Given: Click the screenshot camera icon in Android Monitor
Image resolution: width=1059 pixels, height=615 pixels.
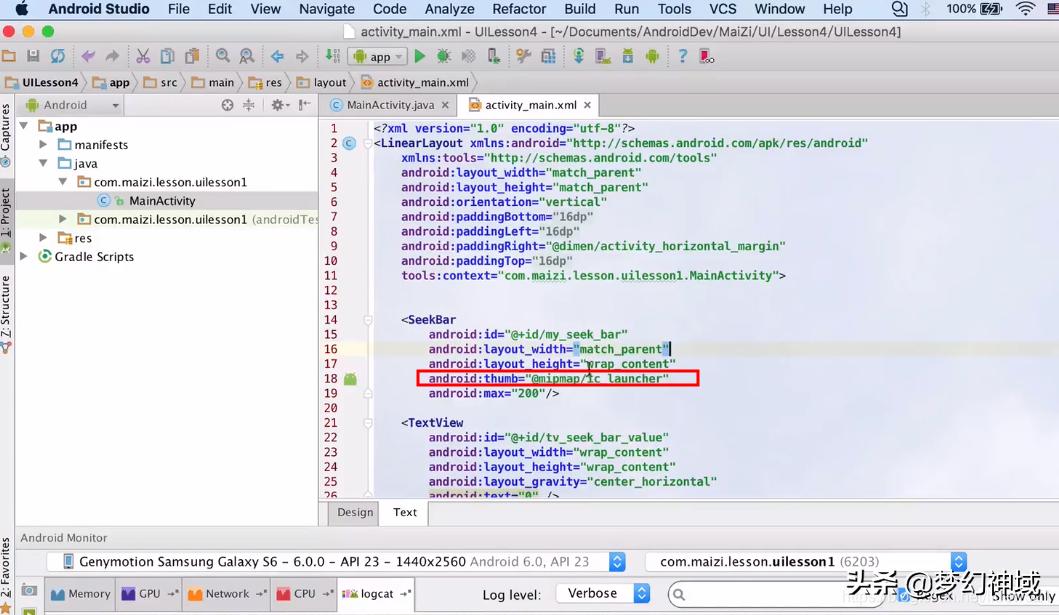Looking at the screenshot, I should click(29, 591).
